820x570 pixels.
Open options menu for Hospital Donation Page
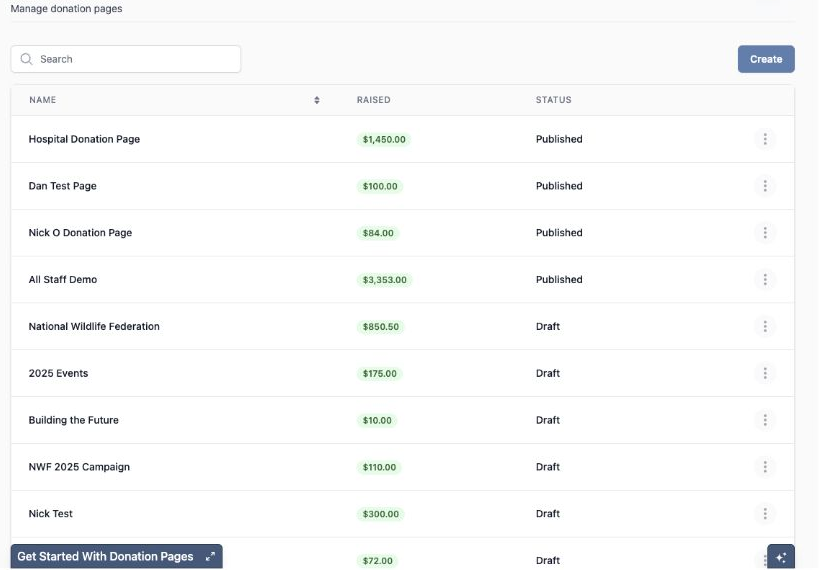point(765,139)
